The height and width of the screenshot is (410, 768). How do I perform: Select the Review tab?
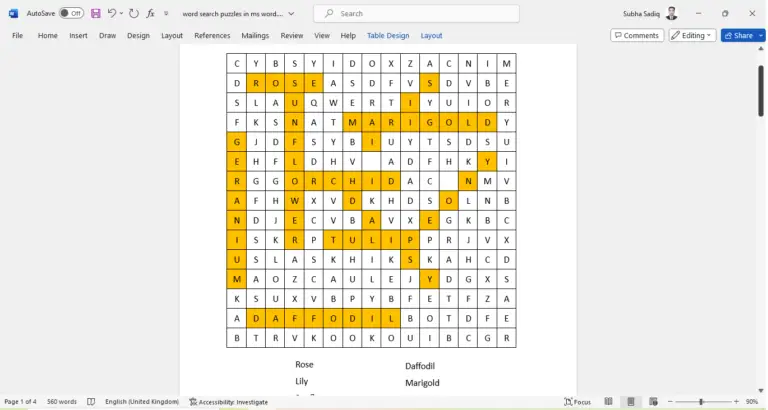pyautogui.click(x=291, y=35)
